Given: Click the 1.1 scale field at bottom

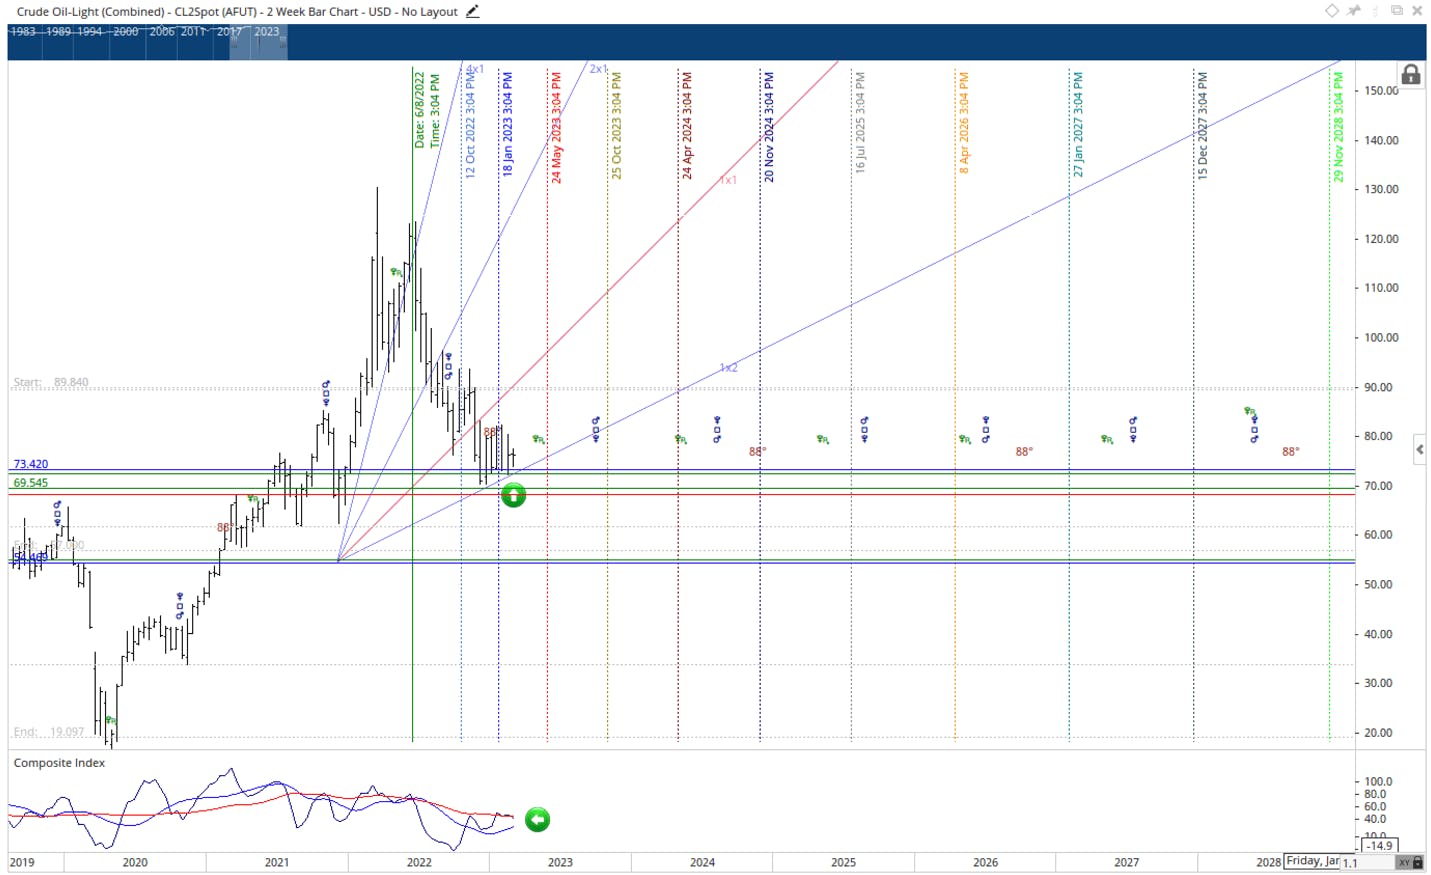Looking at the screenshot, I should (1367, 862).
